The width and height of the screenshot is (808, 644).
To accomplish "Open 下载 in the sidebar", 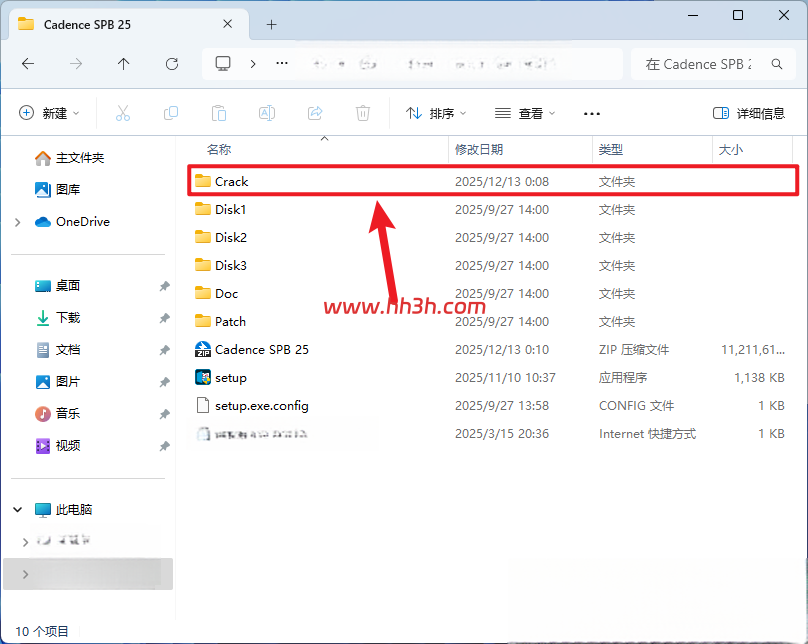I will (x=68, y=318).
